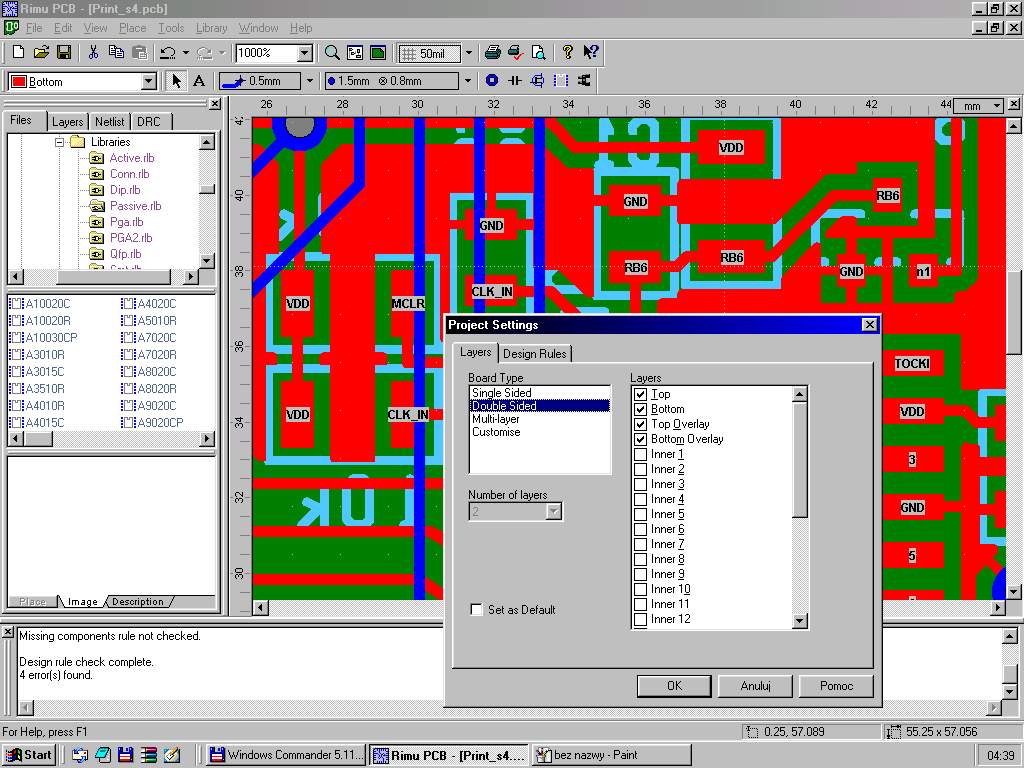This screenshot has width=1024, height=768.
Task: Choose the Select arrow pointer tool
Action: click(x=176, y=81)
